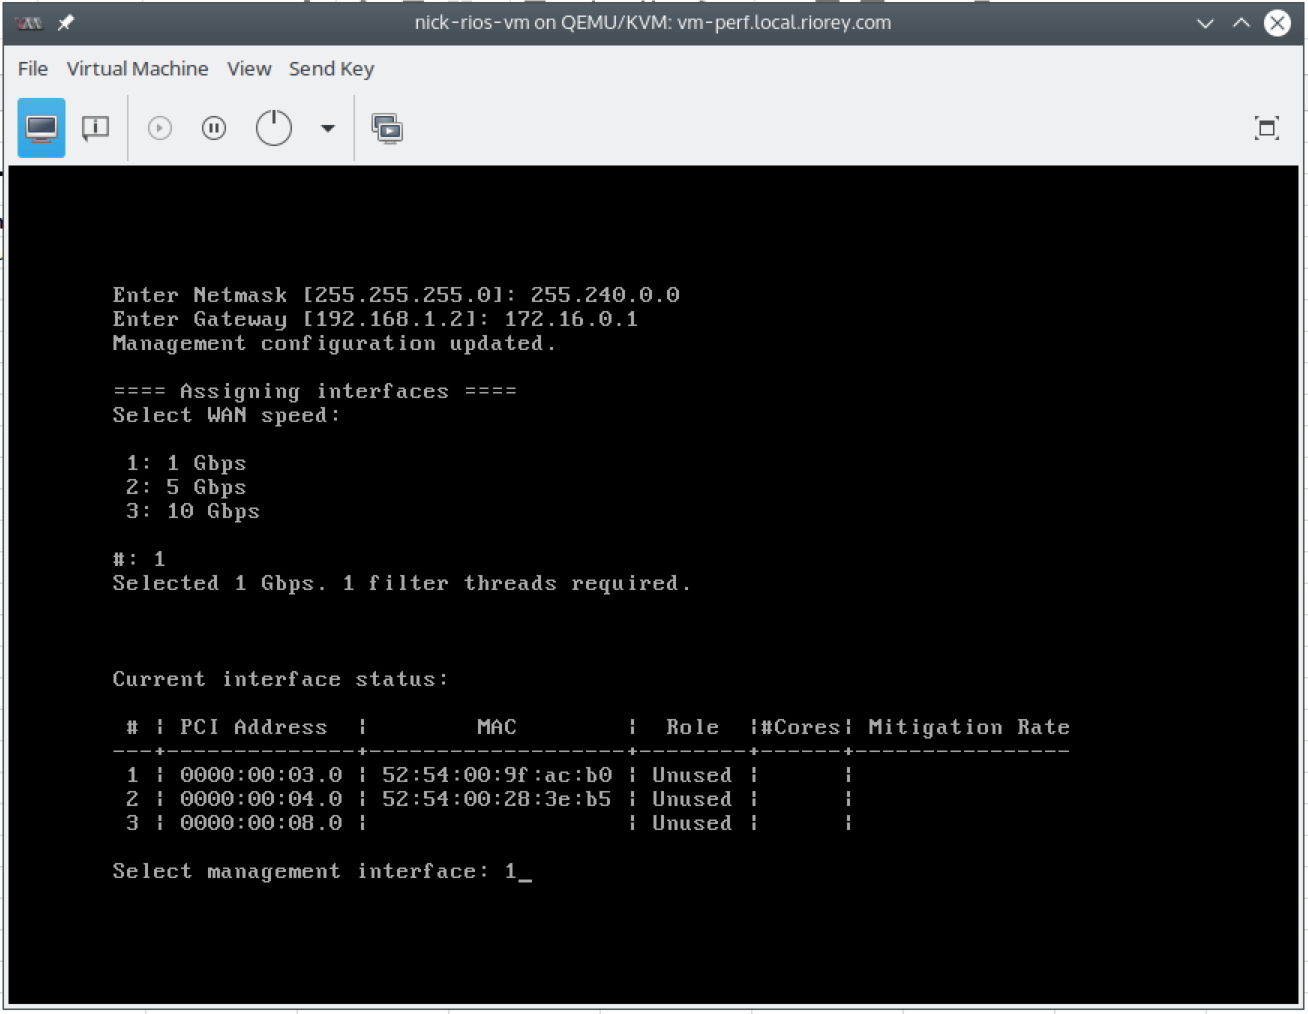Image resolution: width=1308 pixels, height=1014 pixels.
Task: Click the '2: 5 Gbps' option line
Action: (x=186, y=487)
